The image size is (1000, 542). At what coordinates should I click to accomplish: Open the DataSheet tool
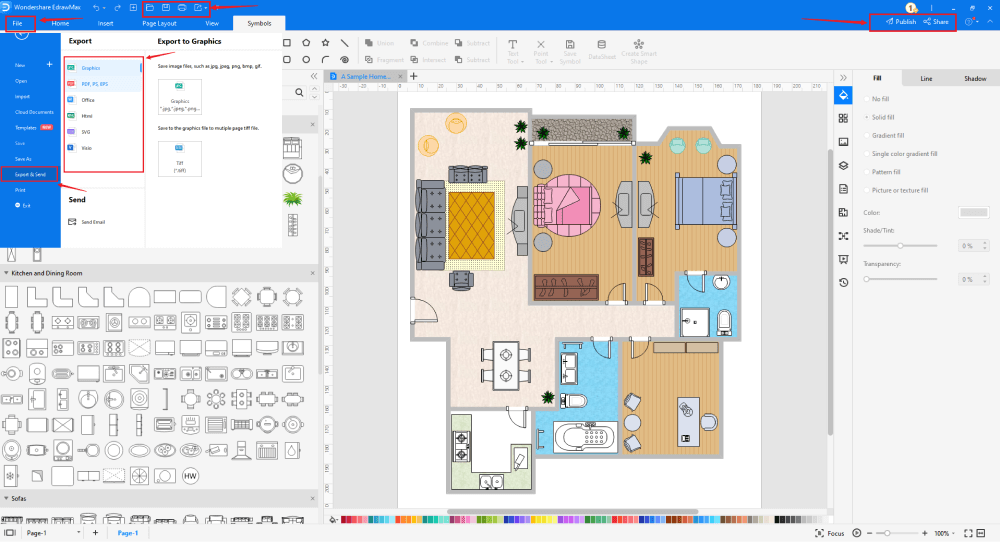tap(601, 50)
